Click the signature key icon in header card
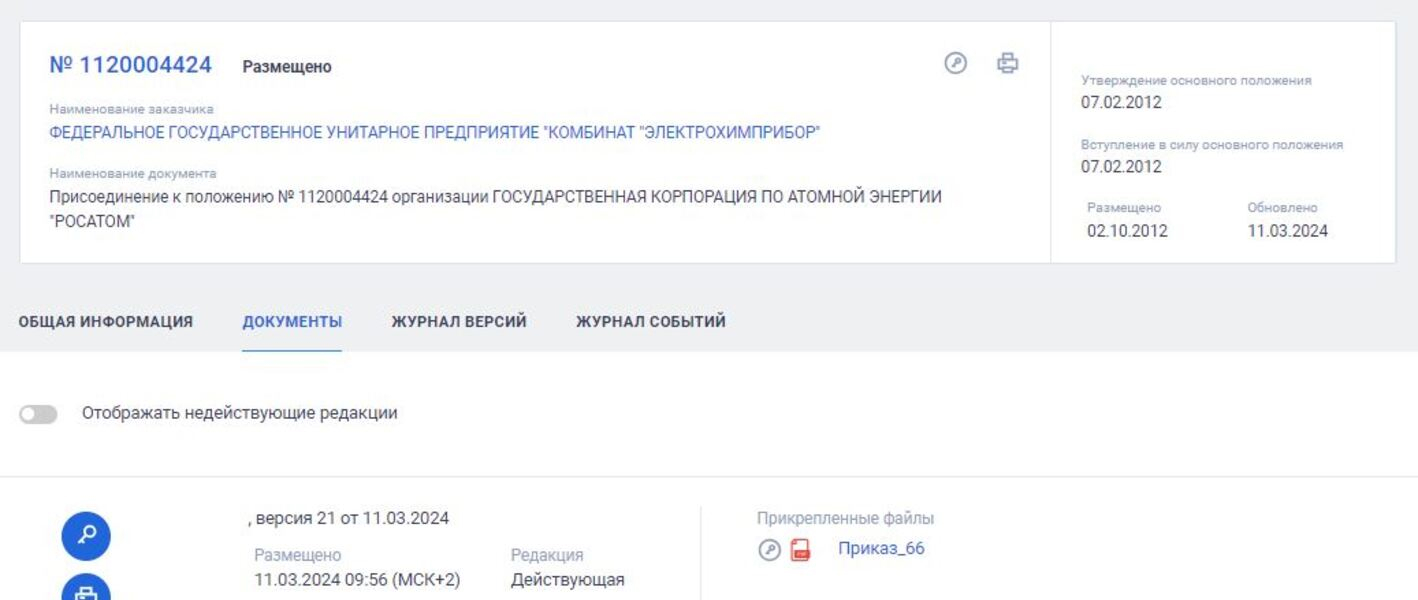The height and width of the screenshot is (600, 1418). [956, 63]
